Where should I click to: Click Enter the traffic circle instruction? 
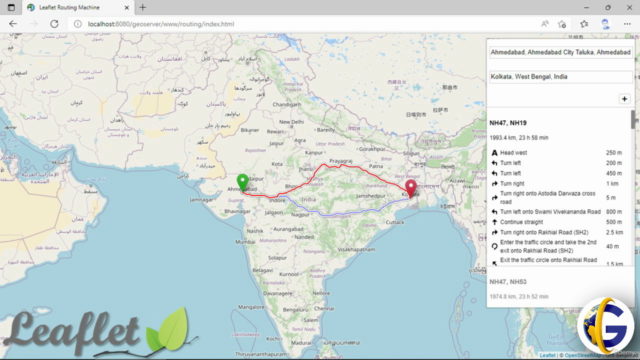tap(557, 246)
